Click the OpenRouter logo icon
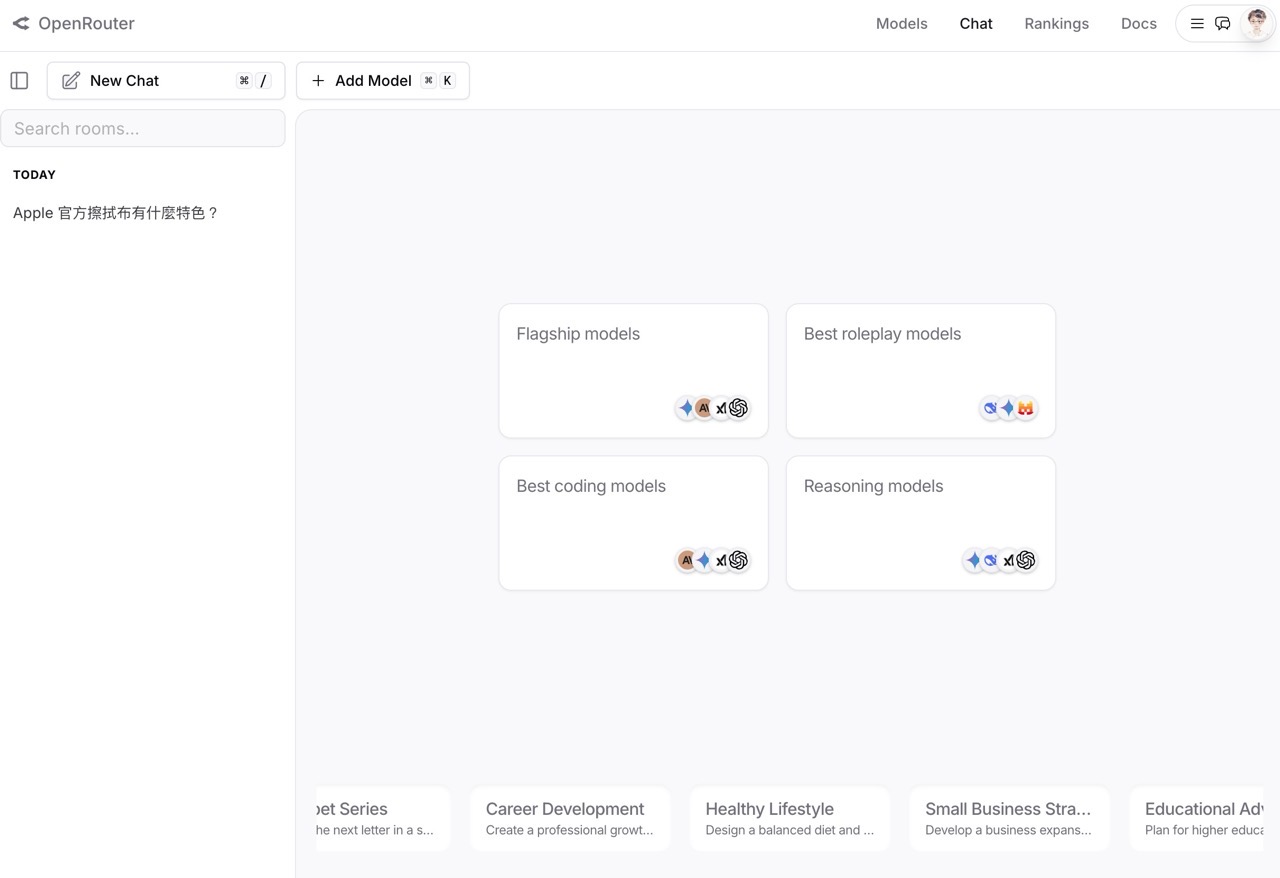Viewport: 1280px width, 878px height. point(20,23)
